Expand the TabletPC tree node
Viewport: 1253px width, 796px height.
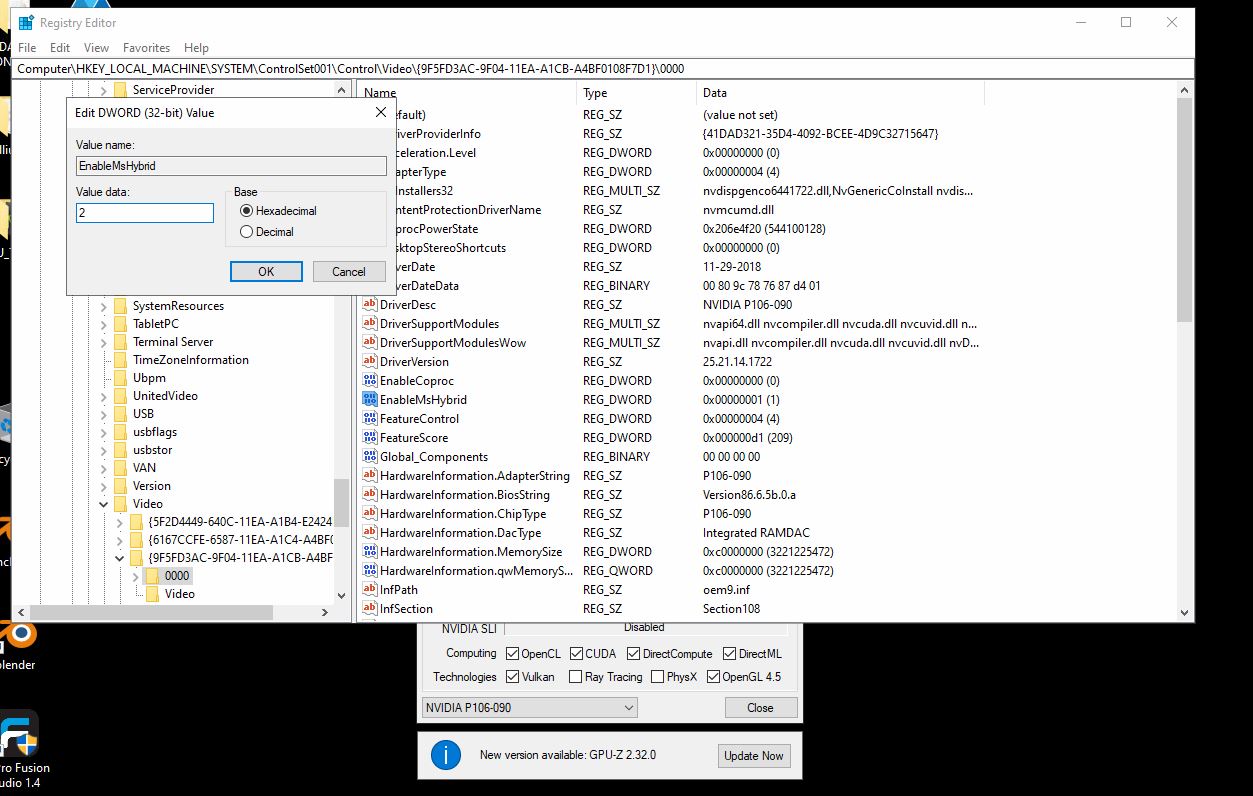pyautogui.click(x=104, y=324)
